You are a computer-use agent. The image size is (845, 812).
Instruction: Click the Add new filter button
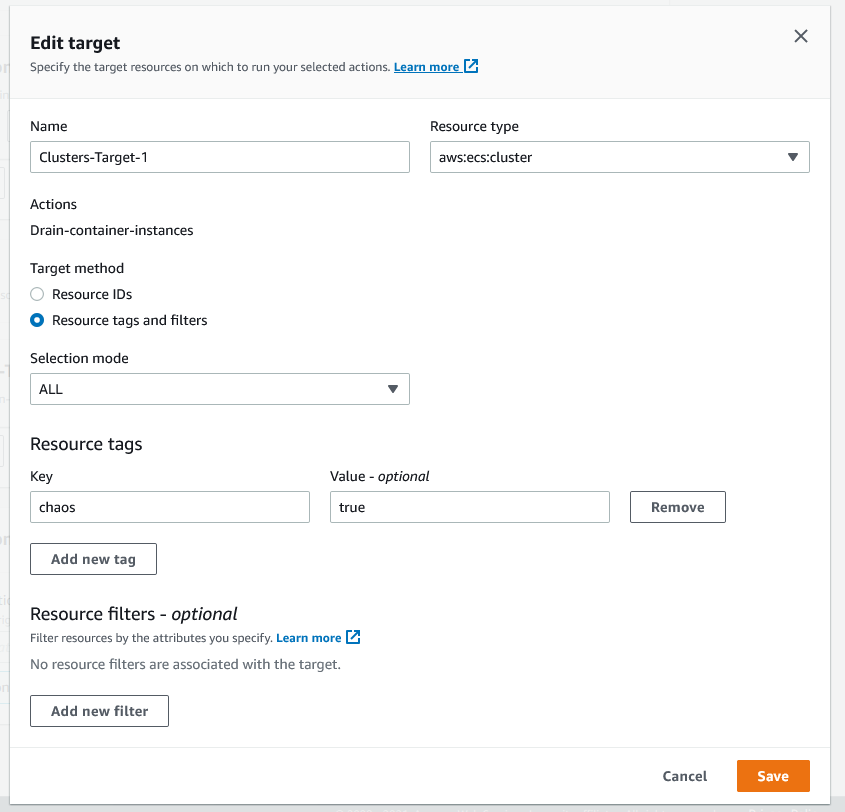coord(99,711)
